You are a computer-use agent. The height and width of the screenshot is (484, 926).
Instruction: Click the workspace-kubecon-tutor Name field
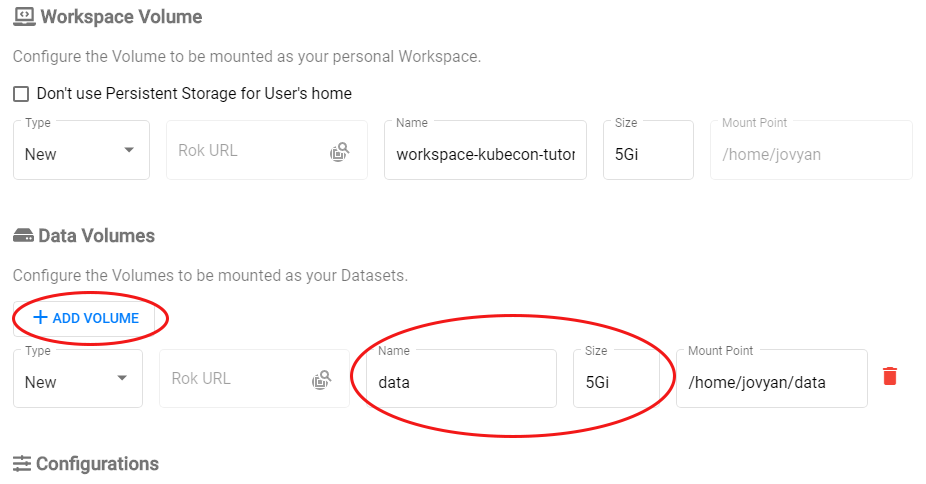click(485, 154)
